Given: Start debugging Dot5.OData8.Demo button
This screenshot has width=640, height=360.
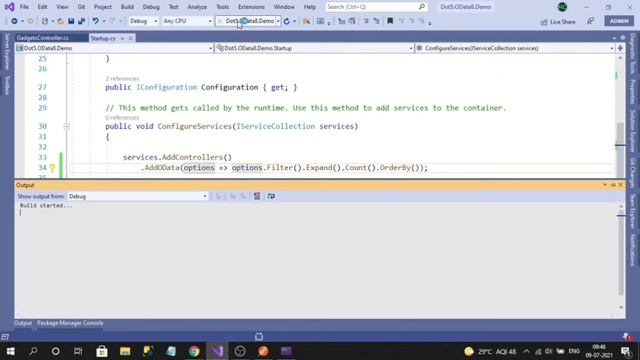Looking at the screenshot, I should click(246, 21).
